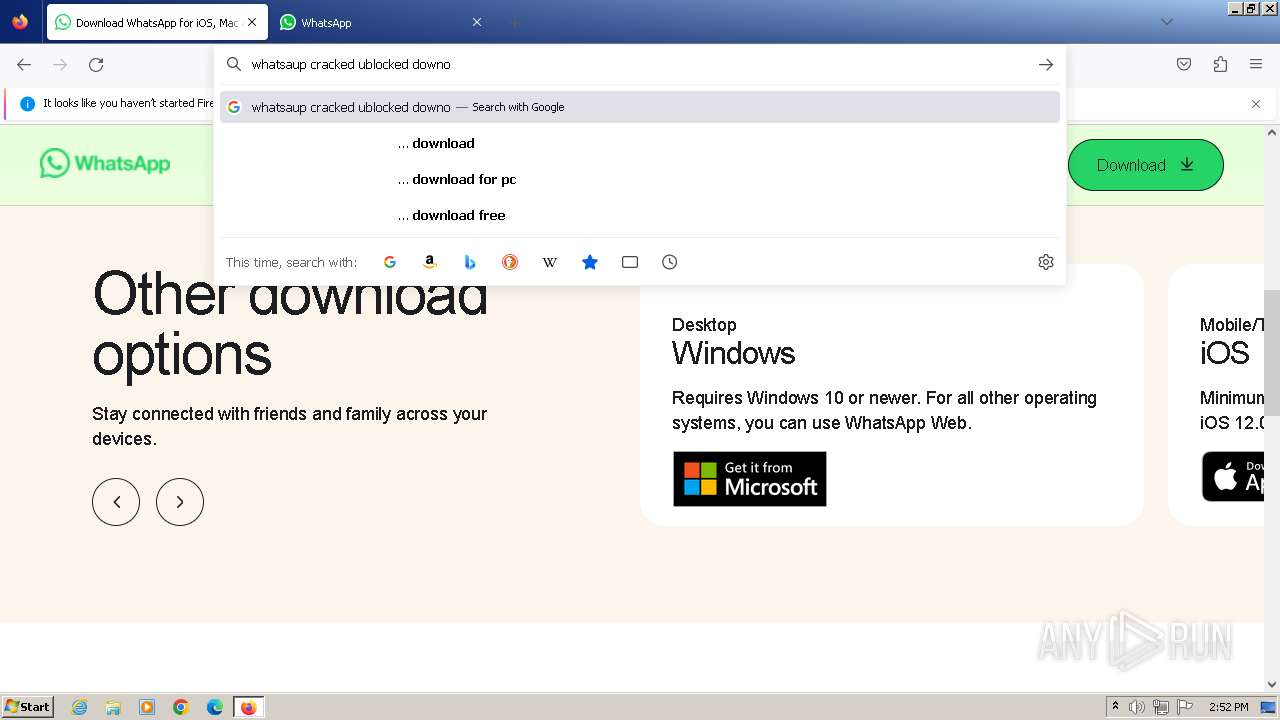This screenshot has width=1280, height=720.
Task: Dismiss the Firefox notification bar
Action: 1256,103
